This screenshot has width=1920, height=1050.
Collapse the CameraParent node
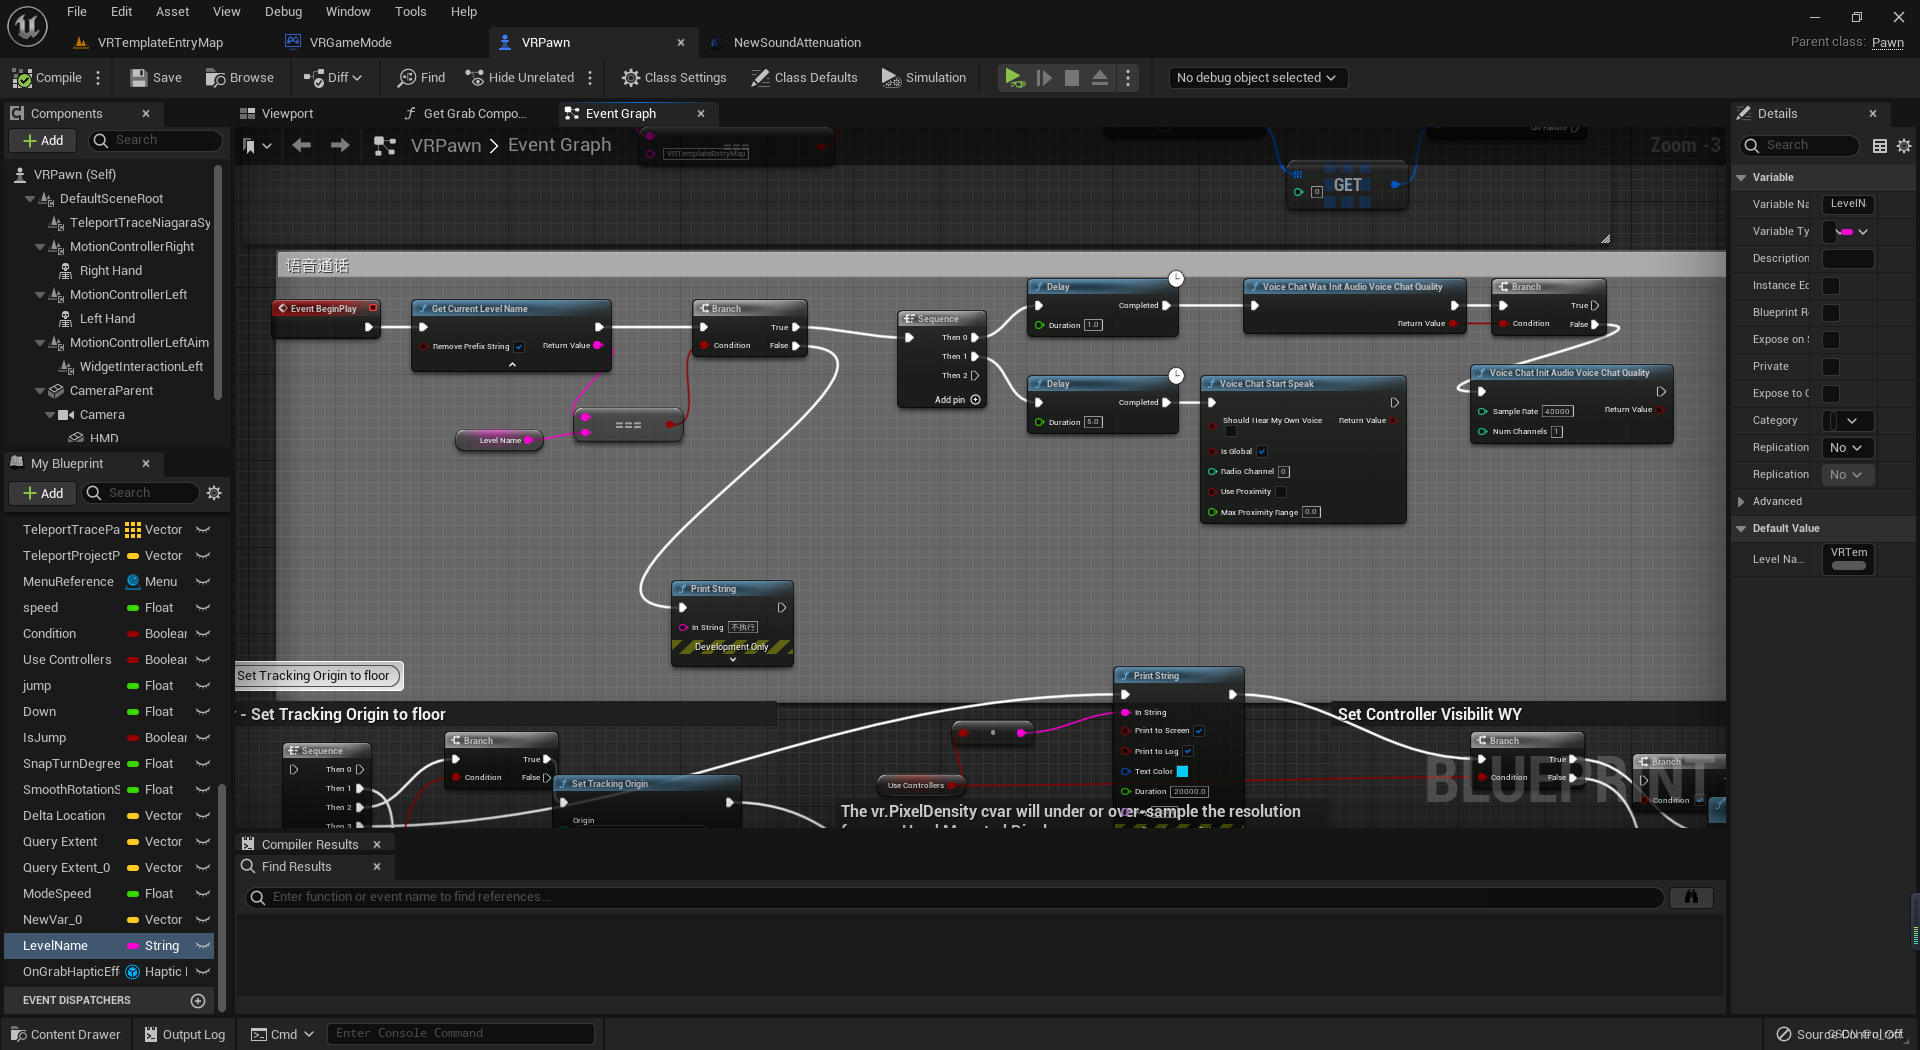(x=40, y=391)
